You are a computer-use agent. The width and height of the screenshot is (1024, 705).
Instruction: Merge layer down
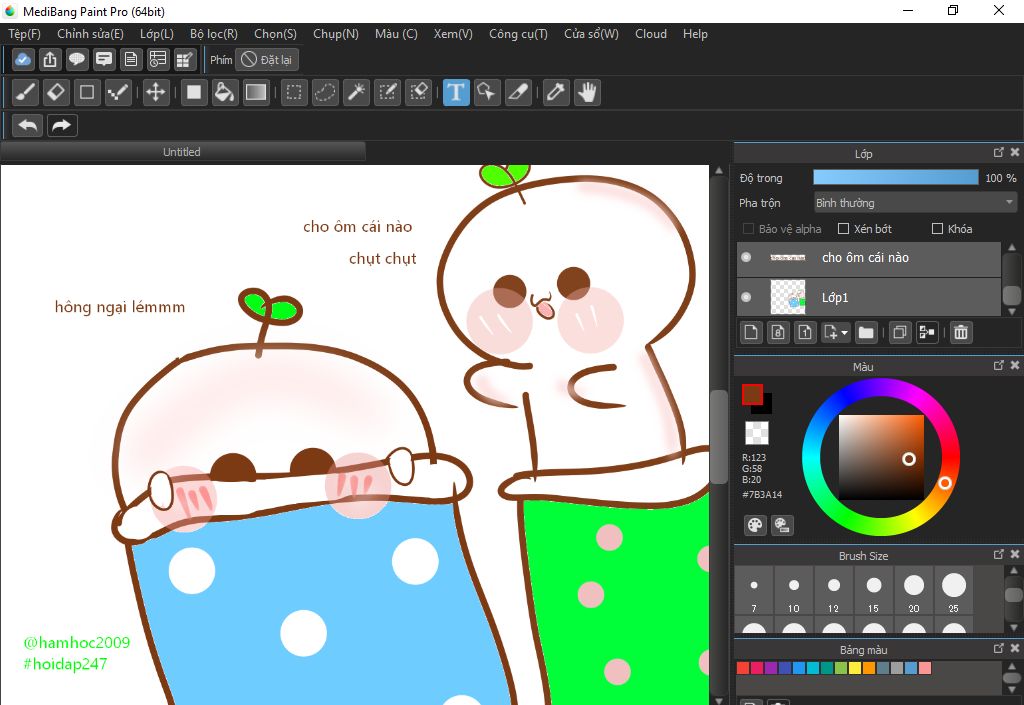pyautogui.click(x=927, y=333)
